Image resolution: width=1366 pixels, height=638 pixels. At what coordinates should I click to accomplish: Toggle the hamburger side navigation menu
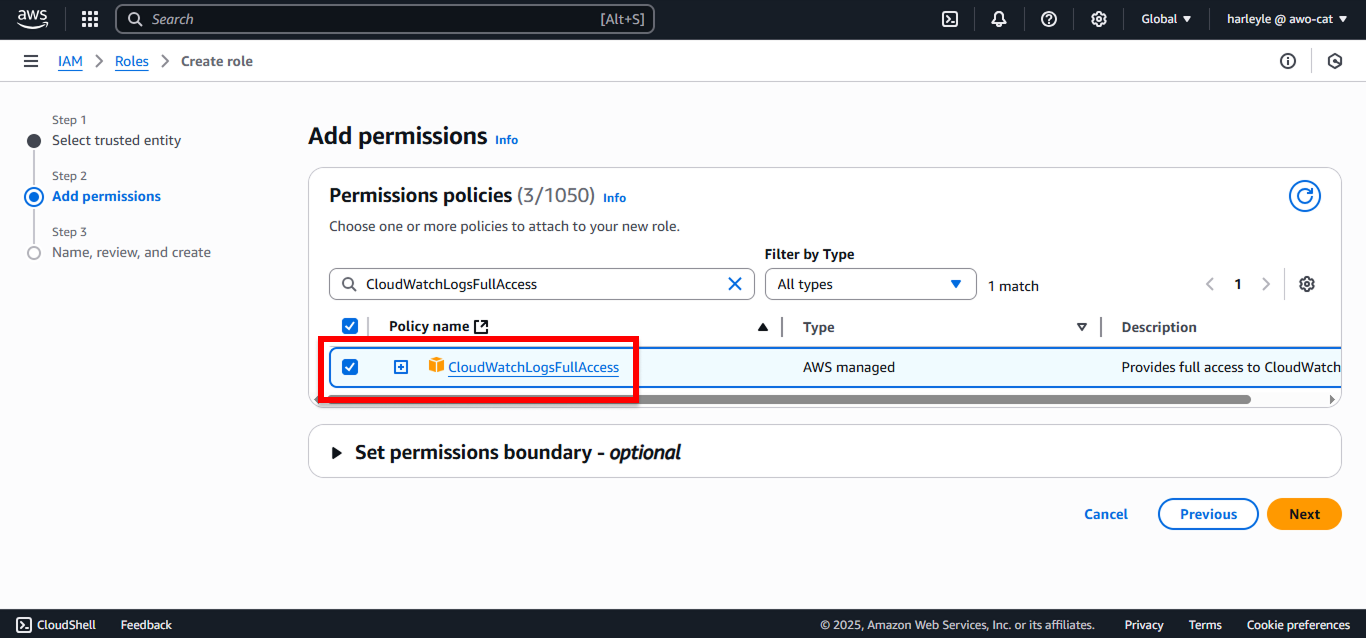[31, 61]
